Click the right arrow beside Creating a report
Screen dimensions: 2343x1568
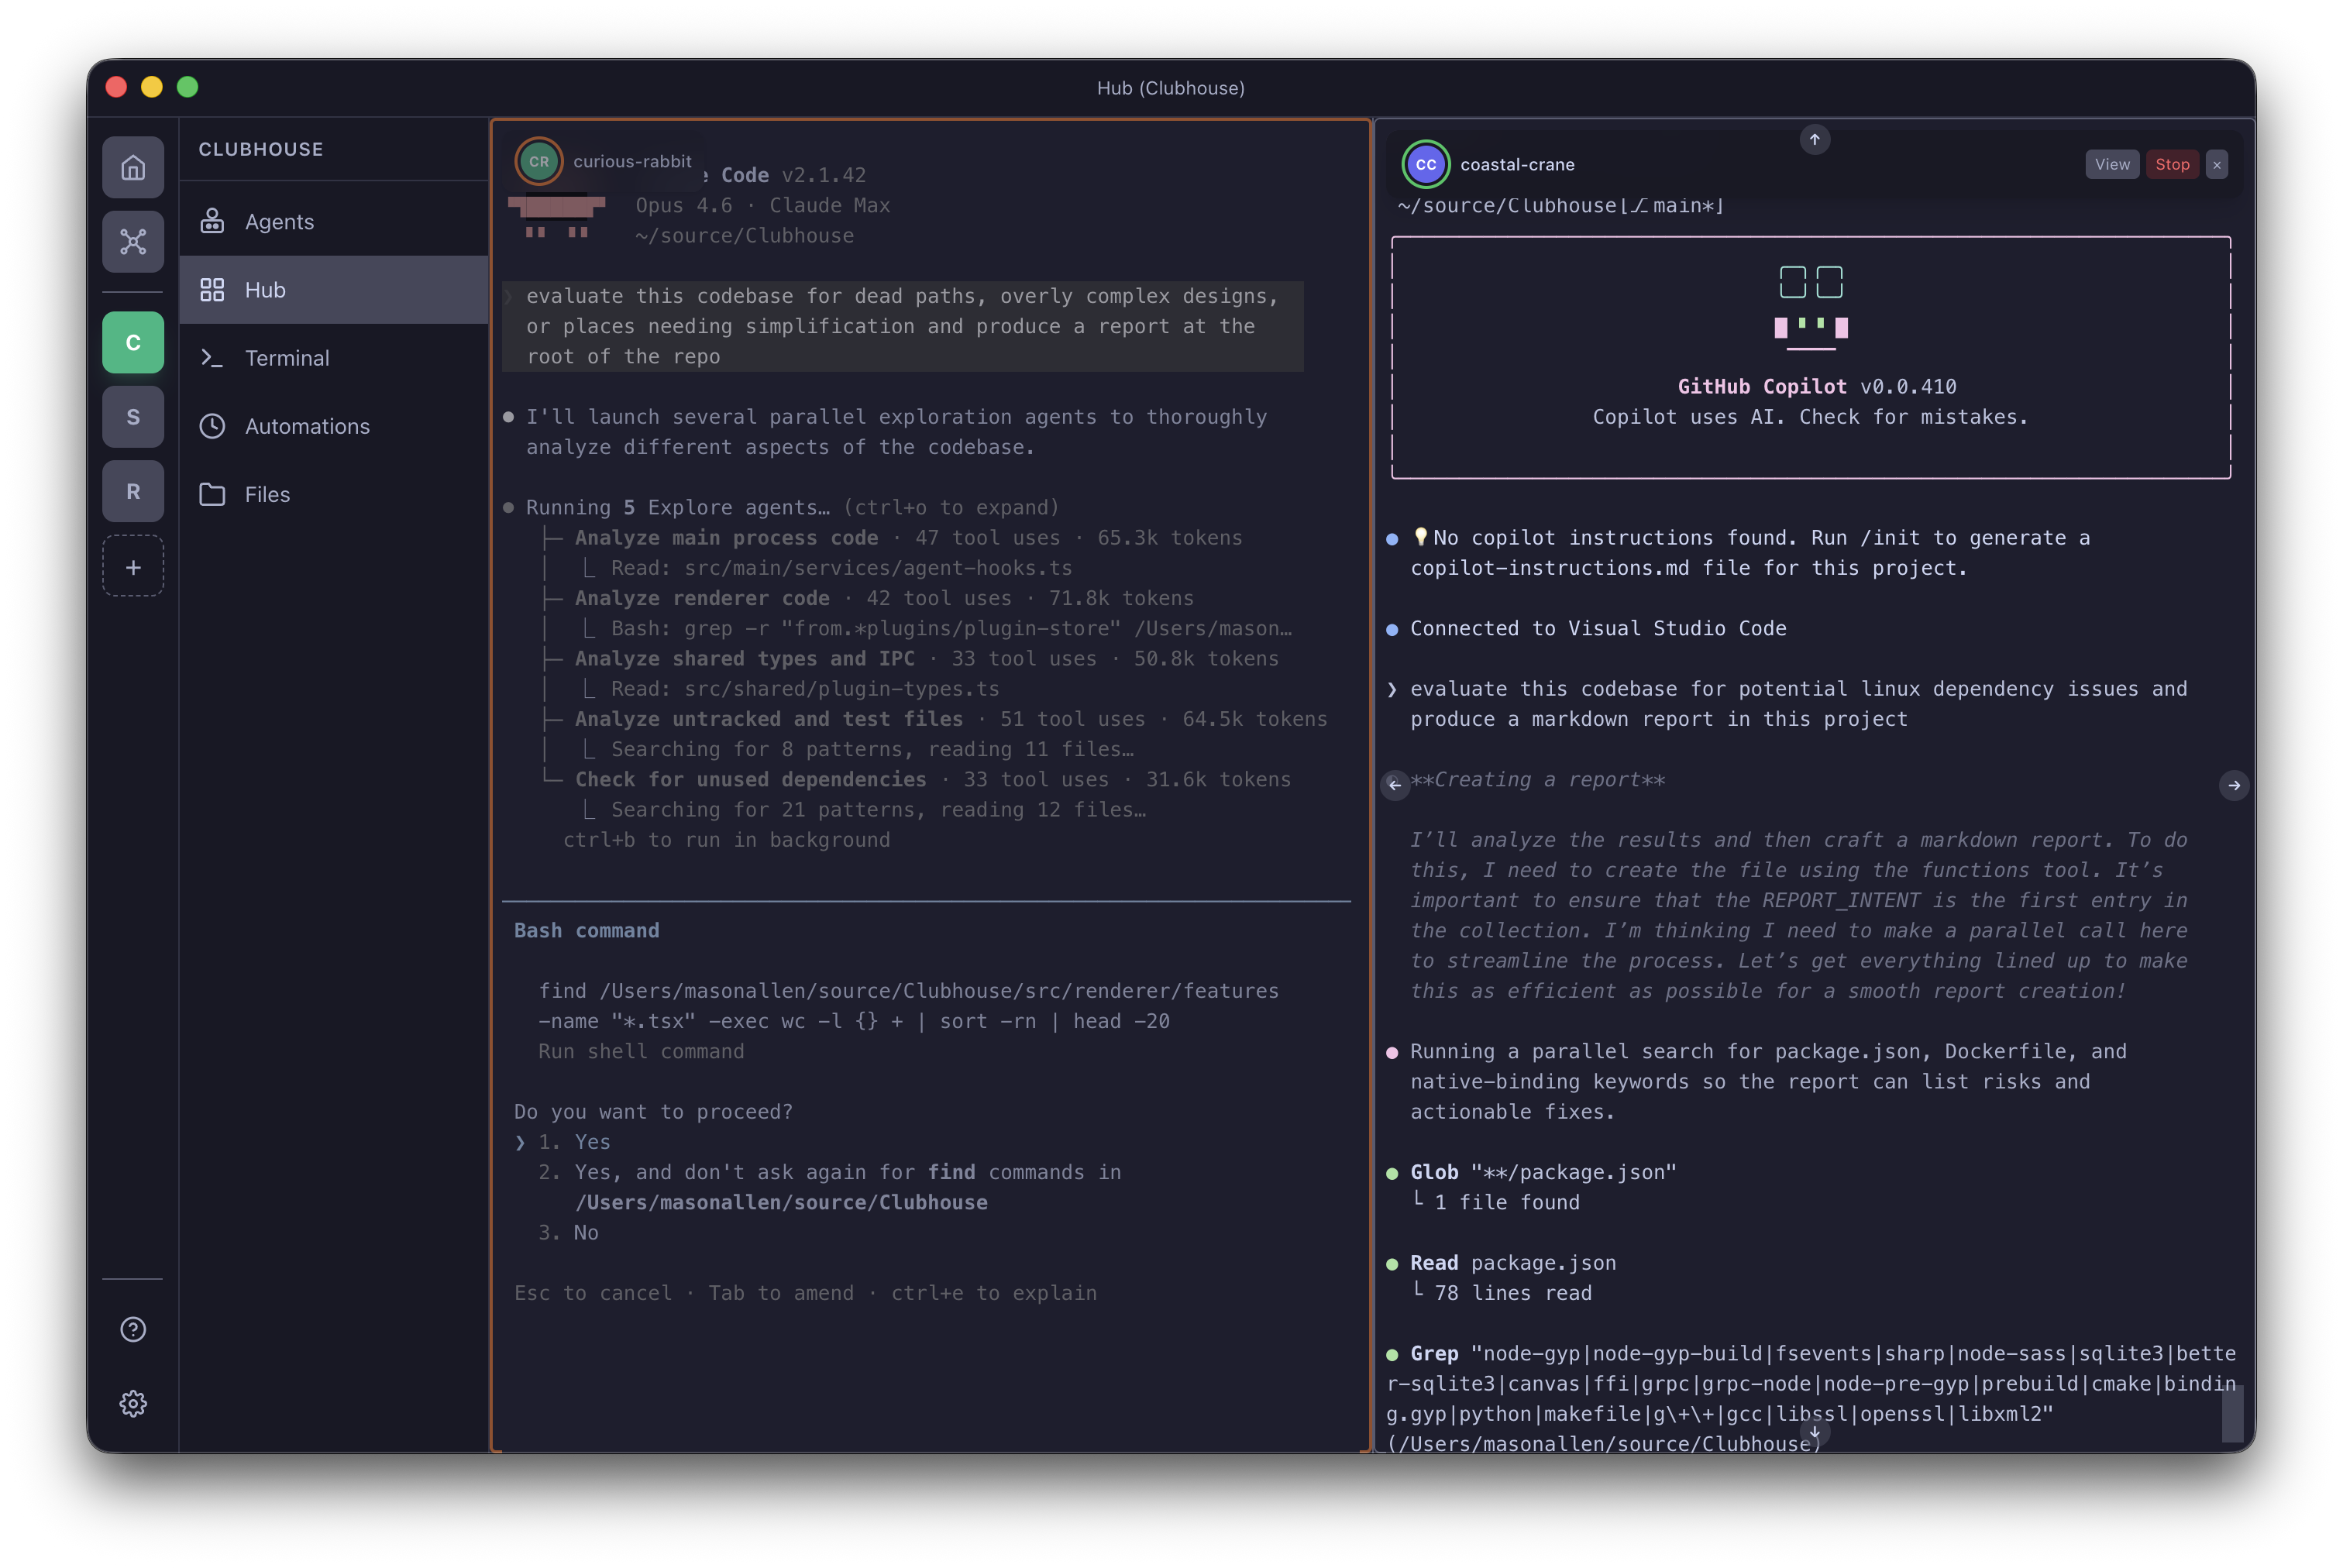2235,785
